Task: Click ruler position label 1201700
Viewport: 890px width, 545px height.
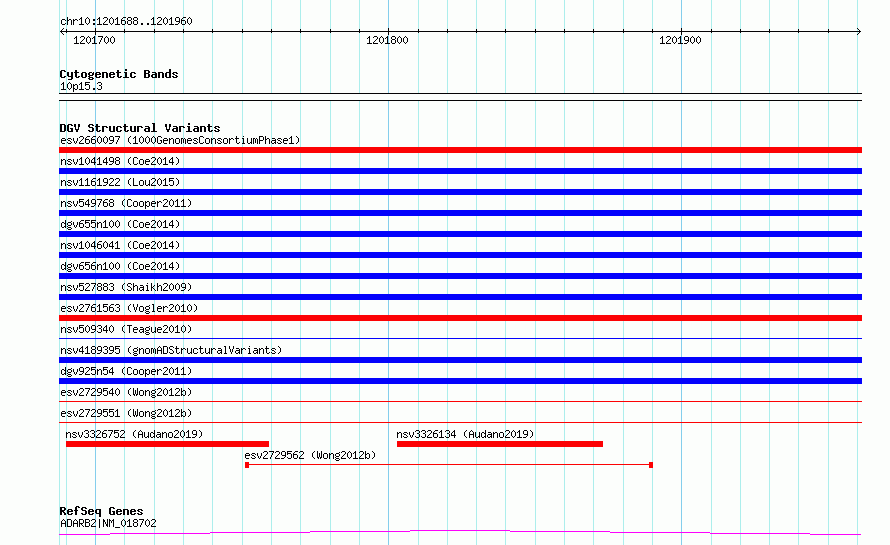Action: [x=94, y=40]
